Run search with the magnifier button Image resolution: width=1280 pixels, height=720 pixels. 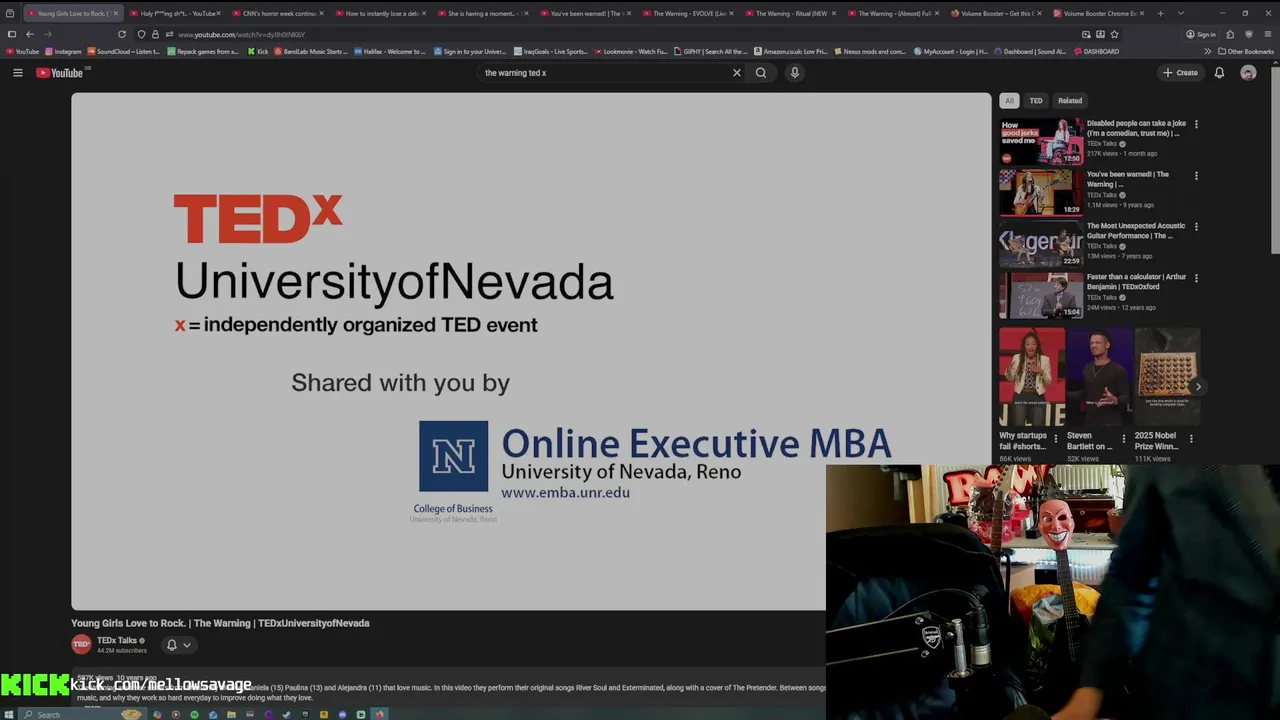click(x=761, y=73)
